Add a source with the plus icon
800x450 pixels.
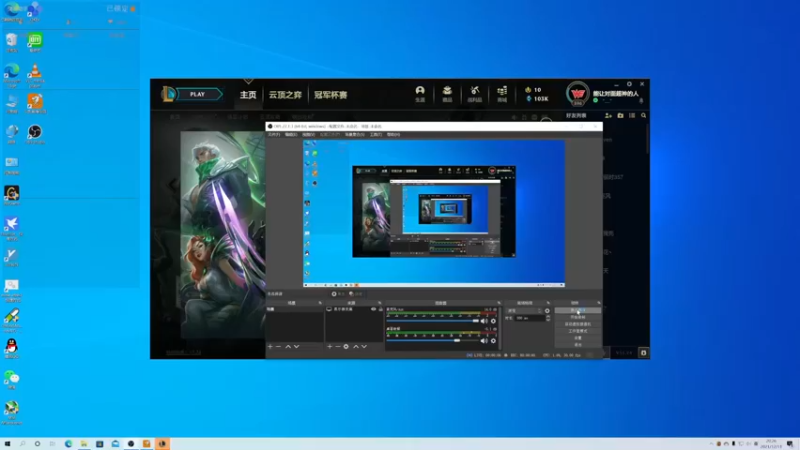pos(330,346)
